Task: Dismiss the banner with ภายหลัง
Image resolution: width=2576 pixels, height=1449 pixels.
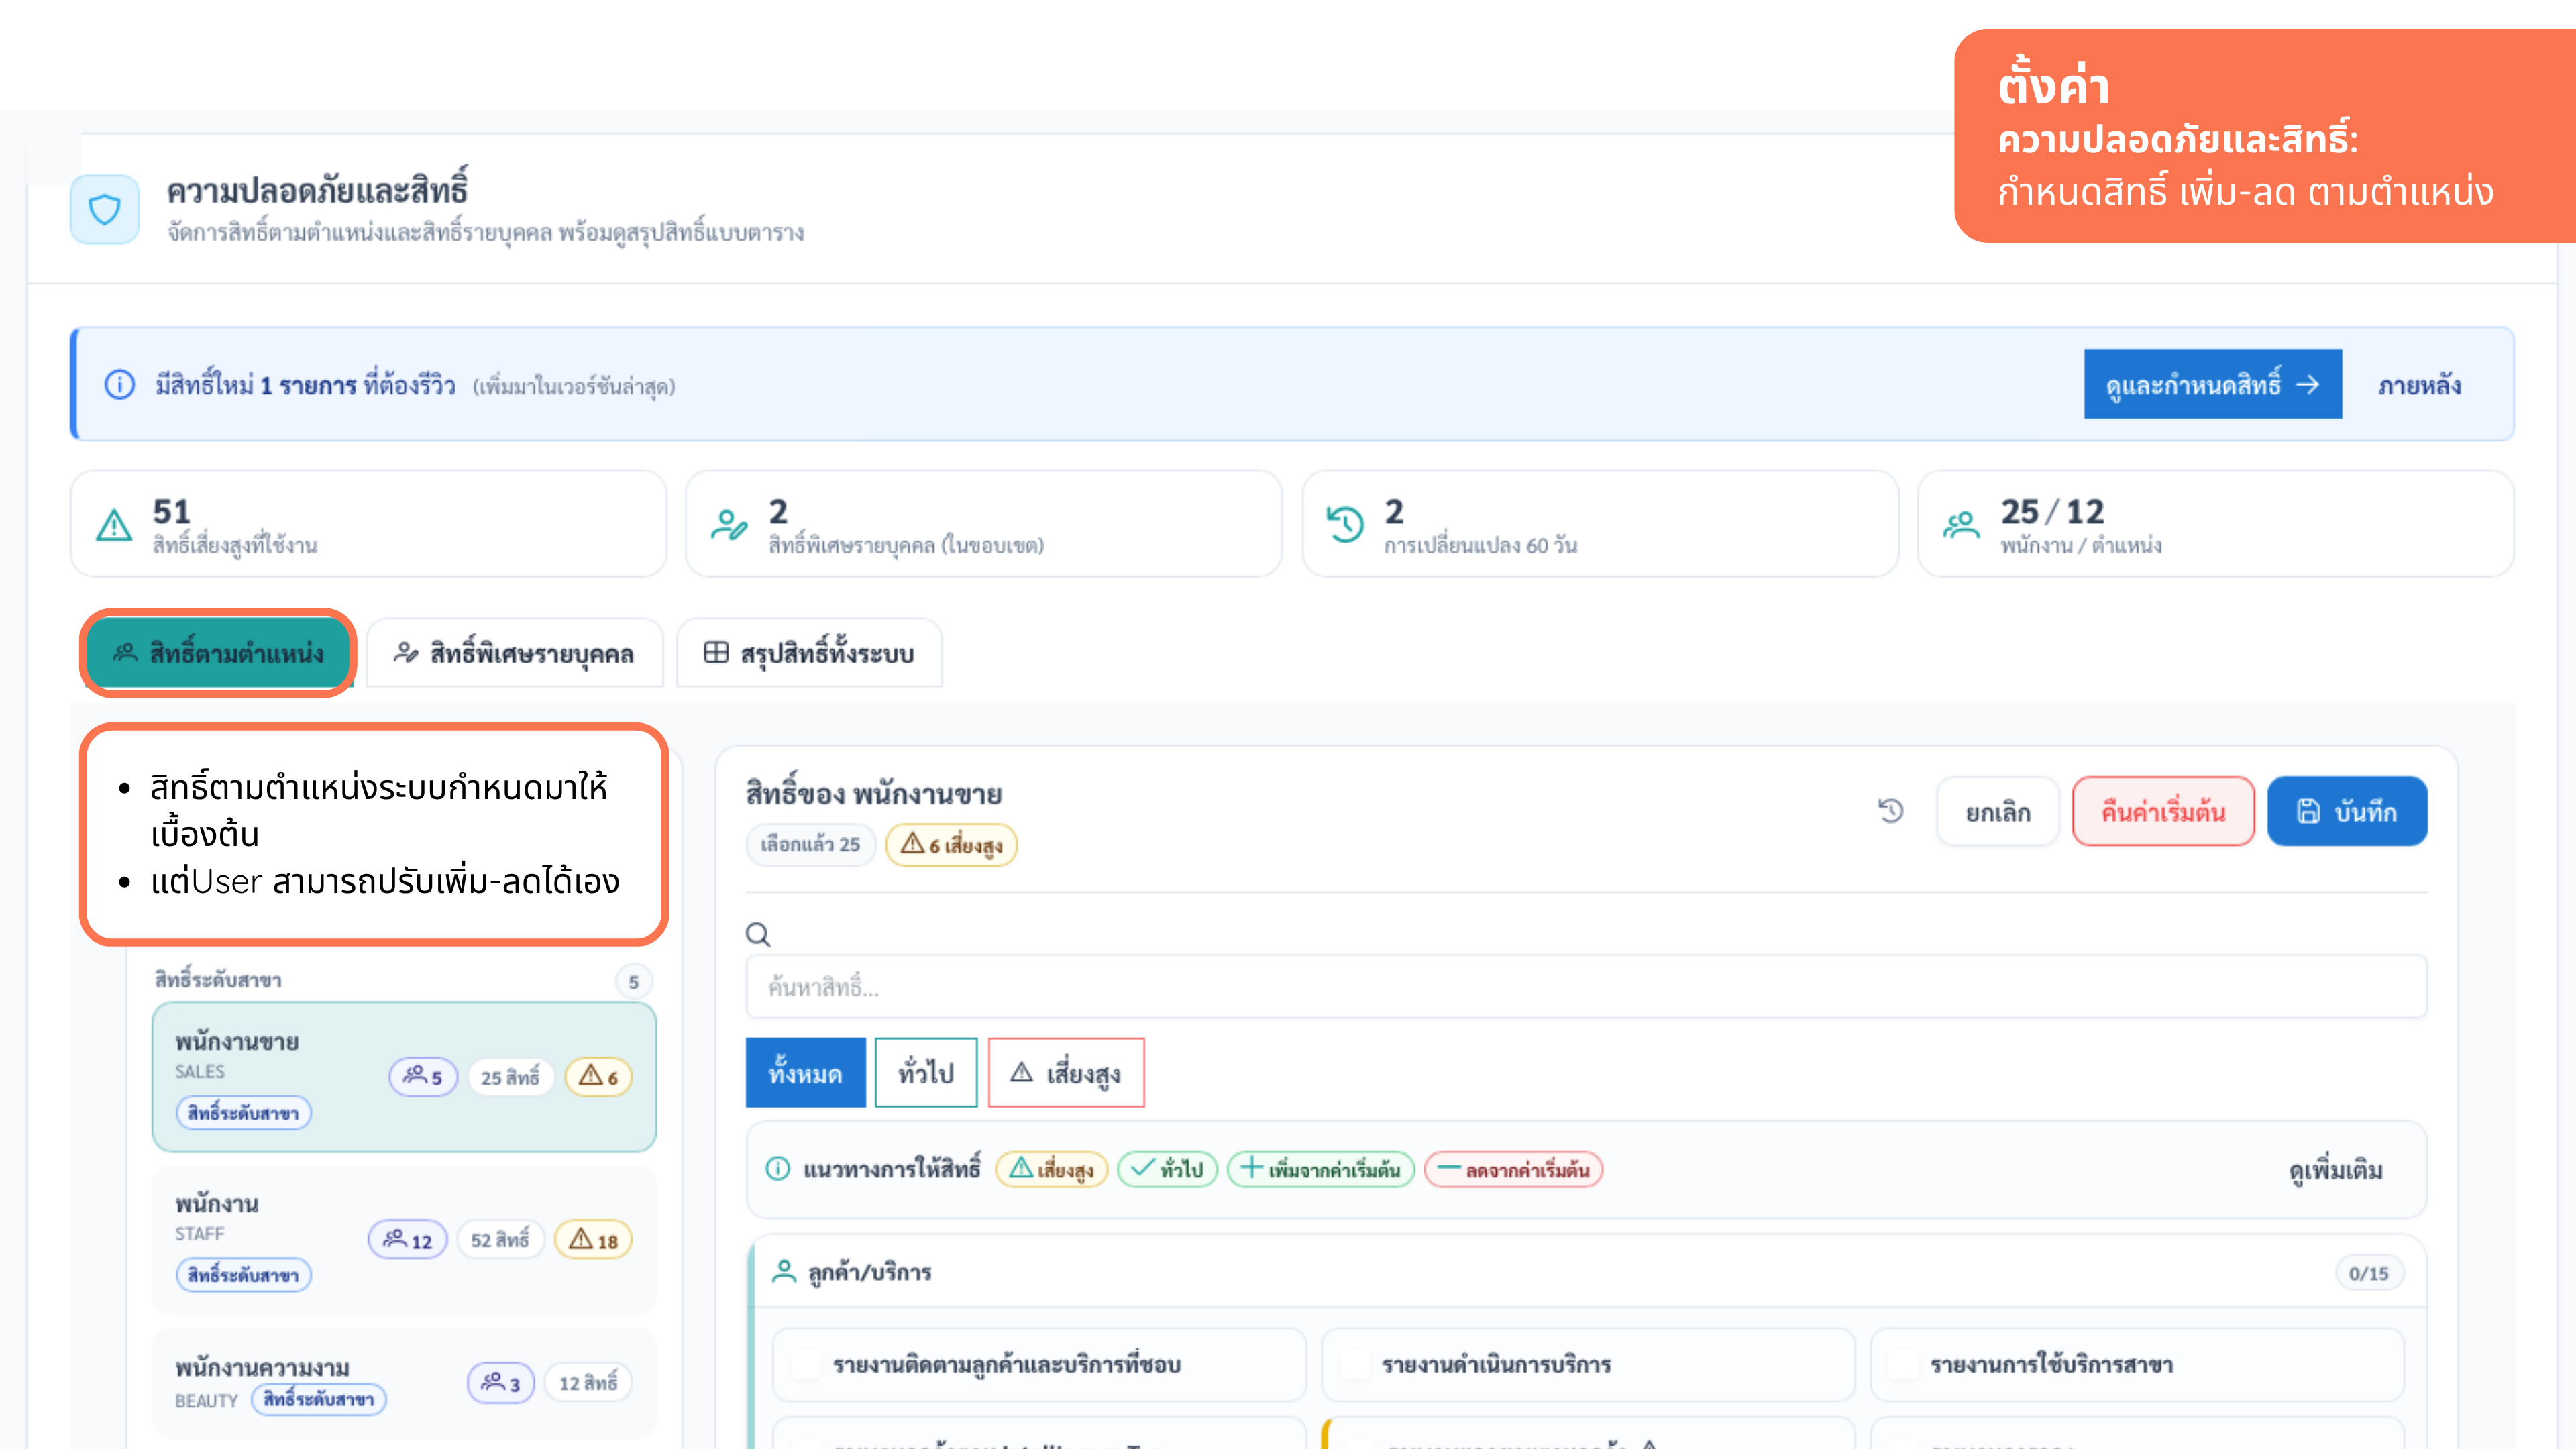Action: 2419,385
